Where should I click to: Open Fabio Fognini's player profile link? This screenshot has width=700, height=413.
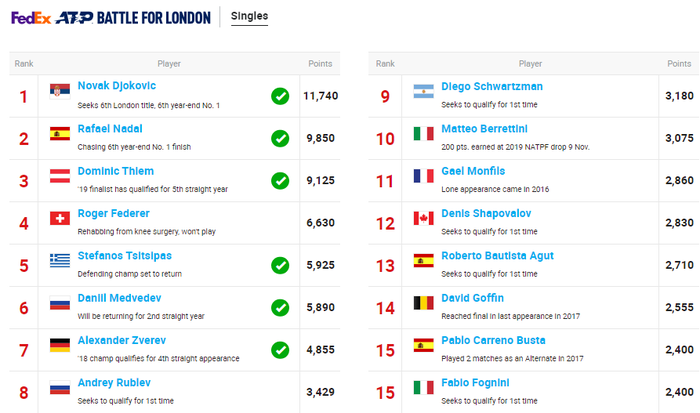click(475, 383)
